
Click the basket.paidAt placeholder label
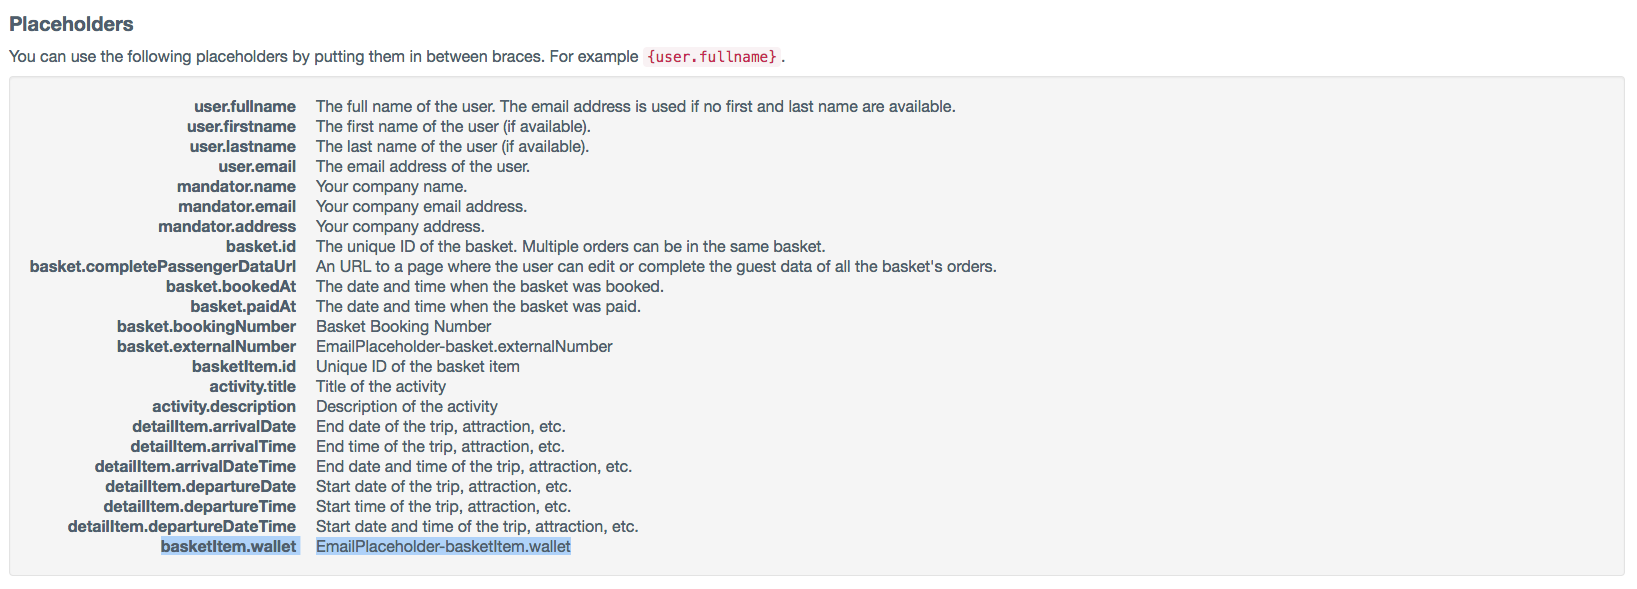[x=243, y=306]
